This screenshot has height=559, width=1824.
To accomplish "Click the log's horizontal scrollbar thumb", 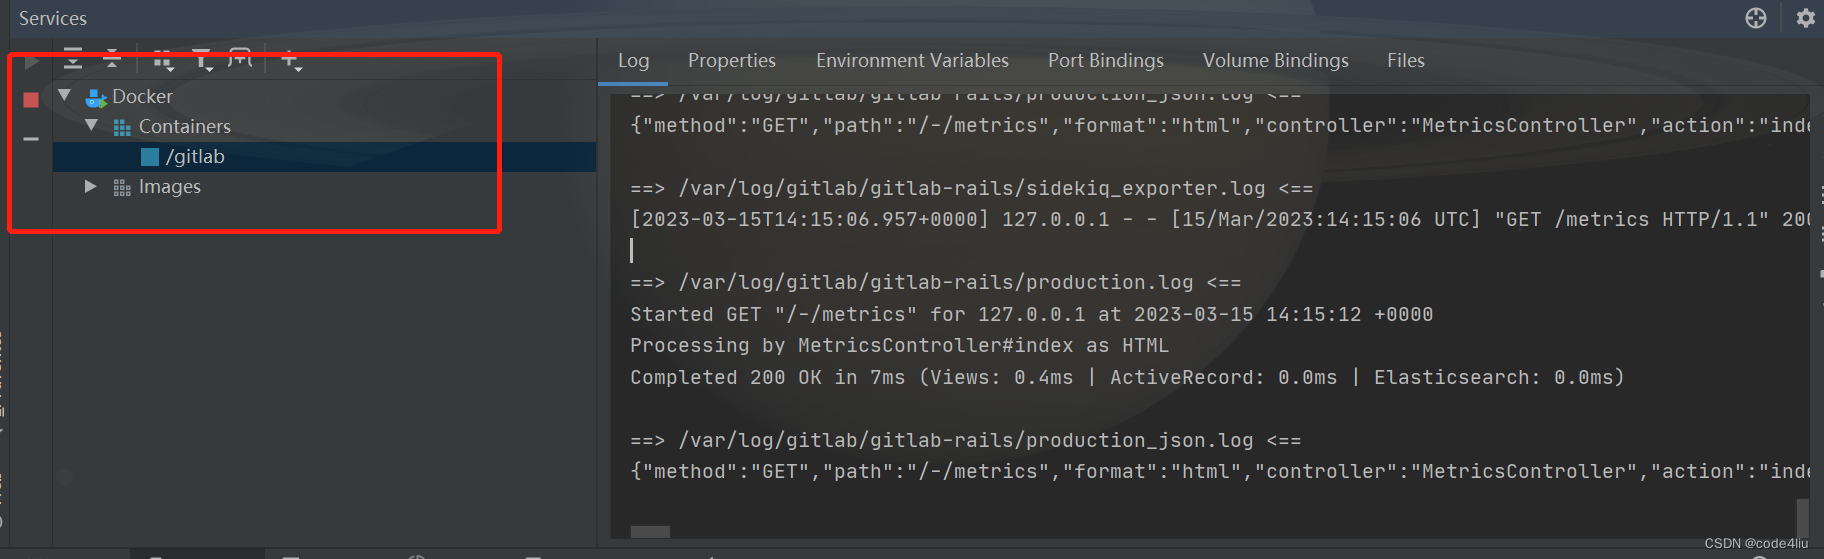I will 650,532.
